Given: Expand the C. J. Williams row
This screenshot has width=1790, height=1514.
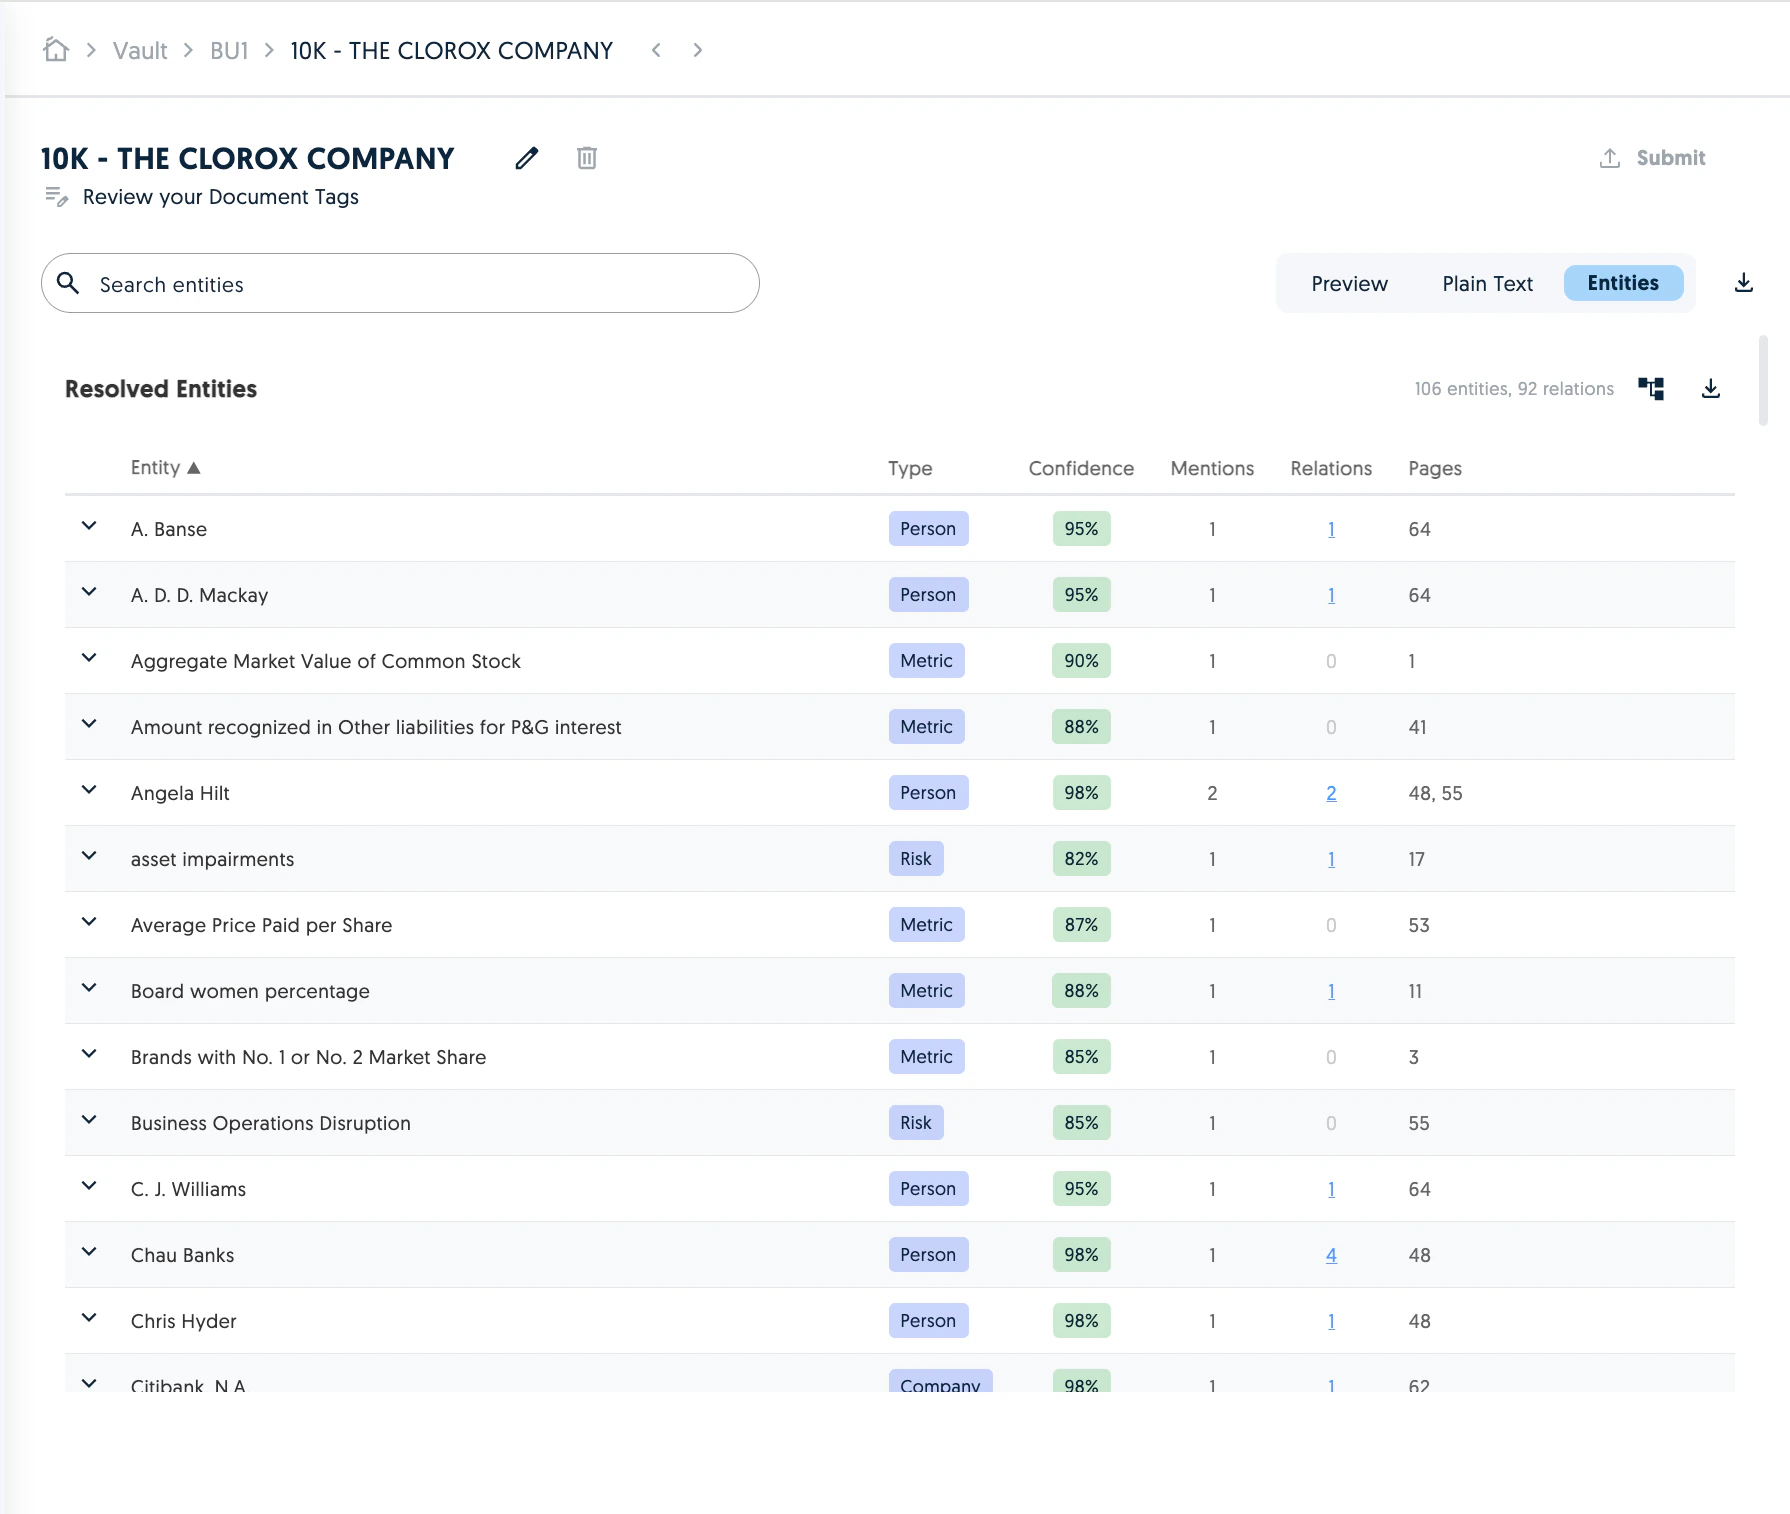Looking at the screenshot, I should (89, 1186).
